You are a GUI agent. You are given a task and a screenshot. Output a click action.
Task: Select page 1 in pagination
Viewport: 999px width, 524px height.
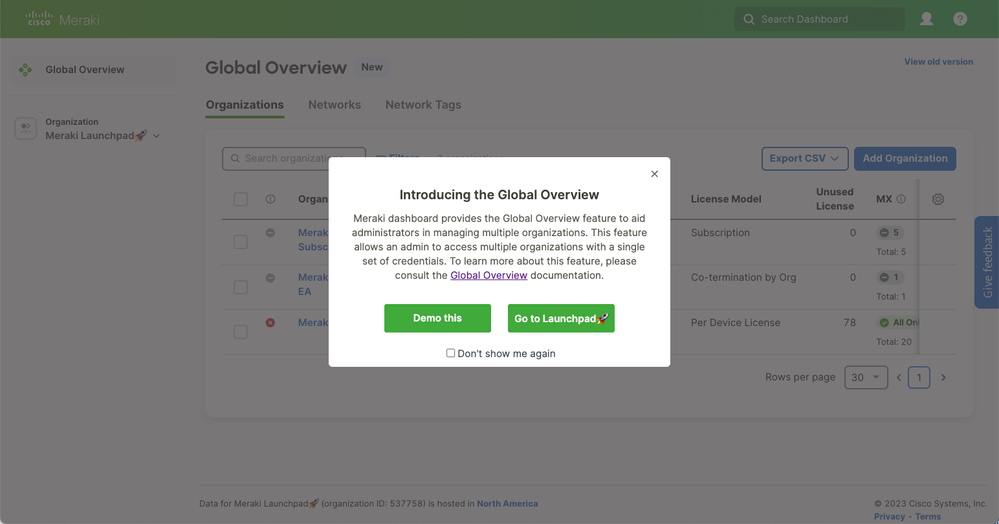919,377
